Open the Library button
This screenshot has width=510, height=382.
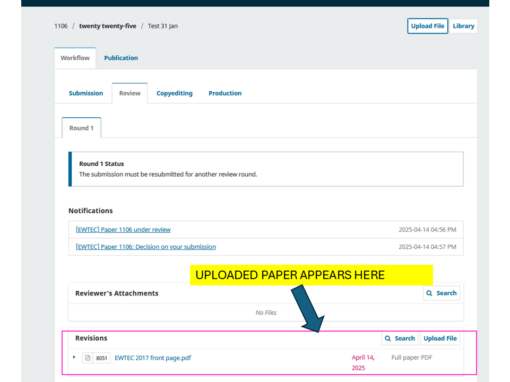click(463, 26)
